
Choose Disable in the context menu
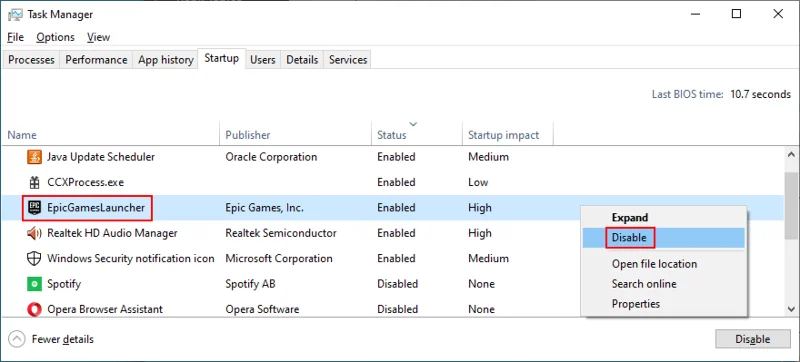tap(663, 238)
